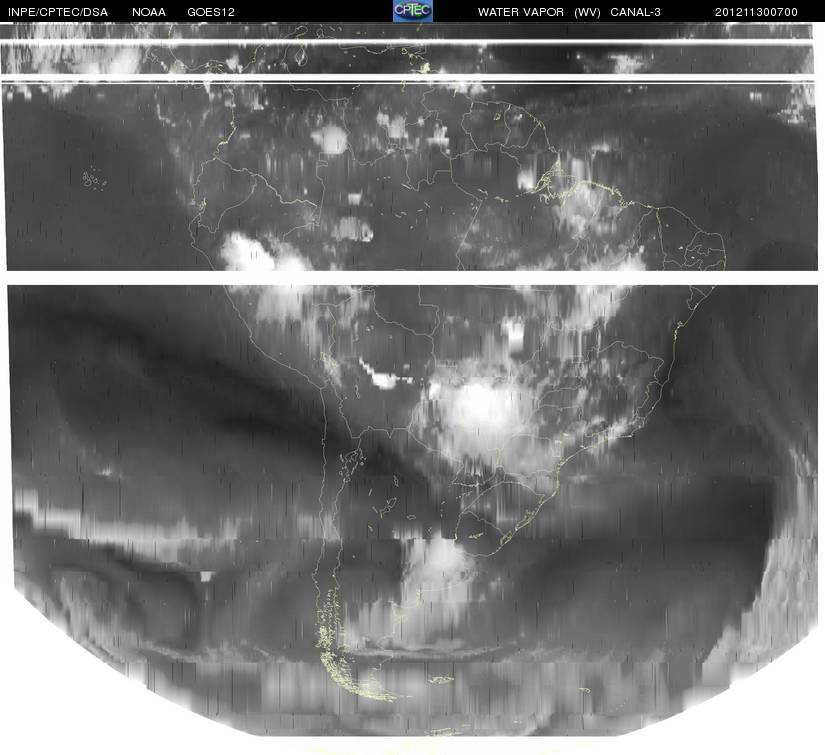Click the CANAL-3 channel label
The image size is (825, 755).
pyautogui.click(x=636, y=12)
